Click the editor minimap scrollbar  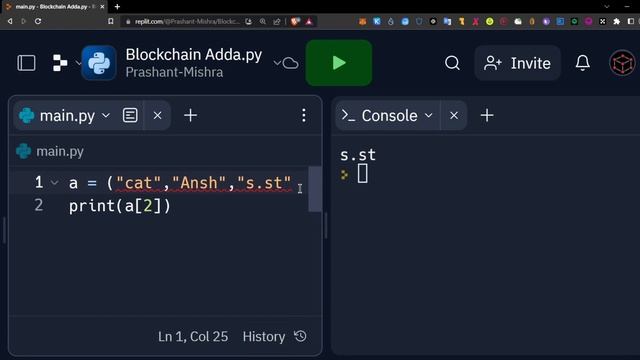(x=315, y=189)
